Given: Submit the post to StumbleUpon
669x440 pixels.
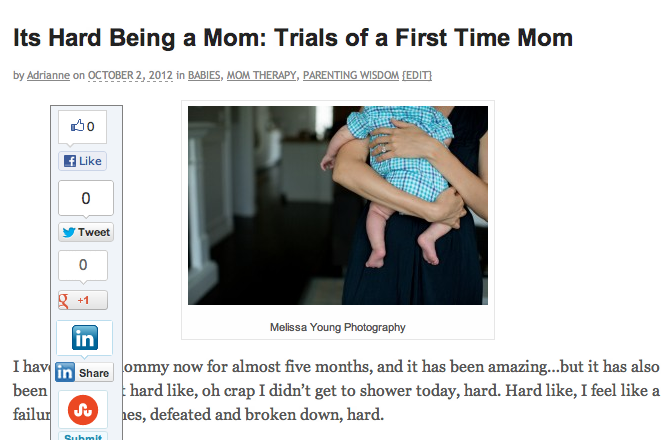Looking at the screenshot, I should pyautogui.click(x=85, y=436).
